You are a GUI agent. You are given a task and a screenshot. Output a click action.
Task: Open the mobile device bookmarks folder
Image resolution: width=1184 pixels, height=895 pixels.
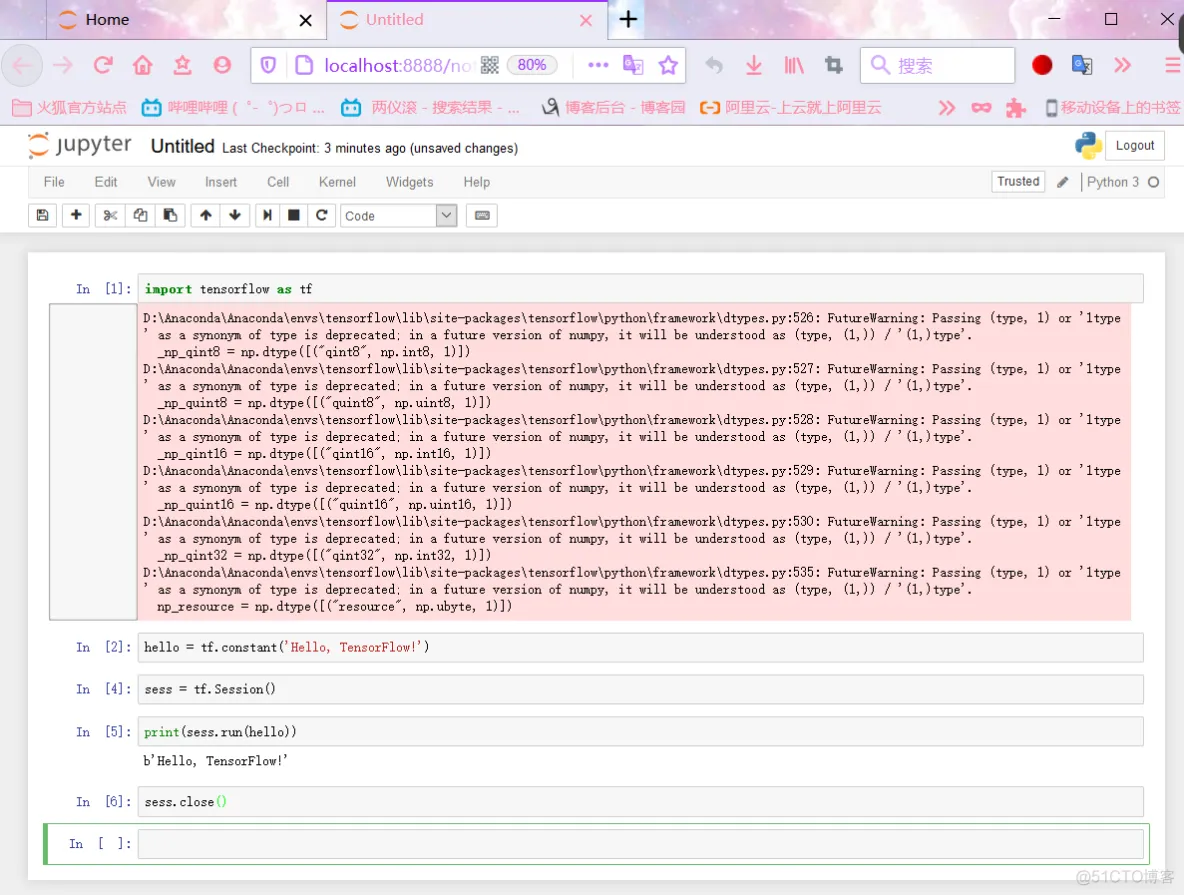click(x=1112, y=108)
